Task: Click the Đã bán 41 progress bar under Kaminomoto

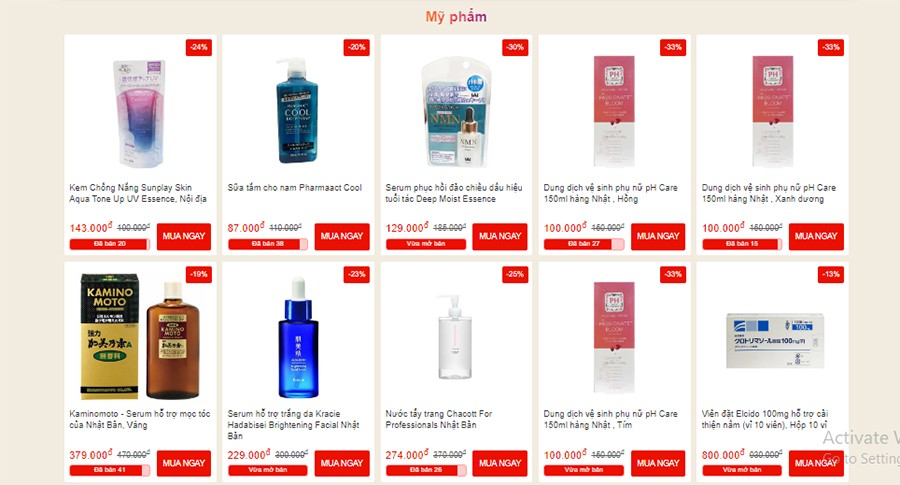Action: [x=110, y=470]
